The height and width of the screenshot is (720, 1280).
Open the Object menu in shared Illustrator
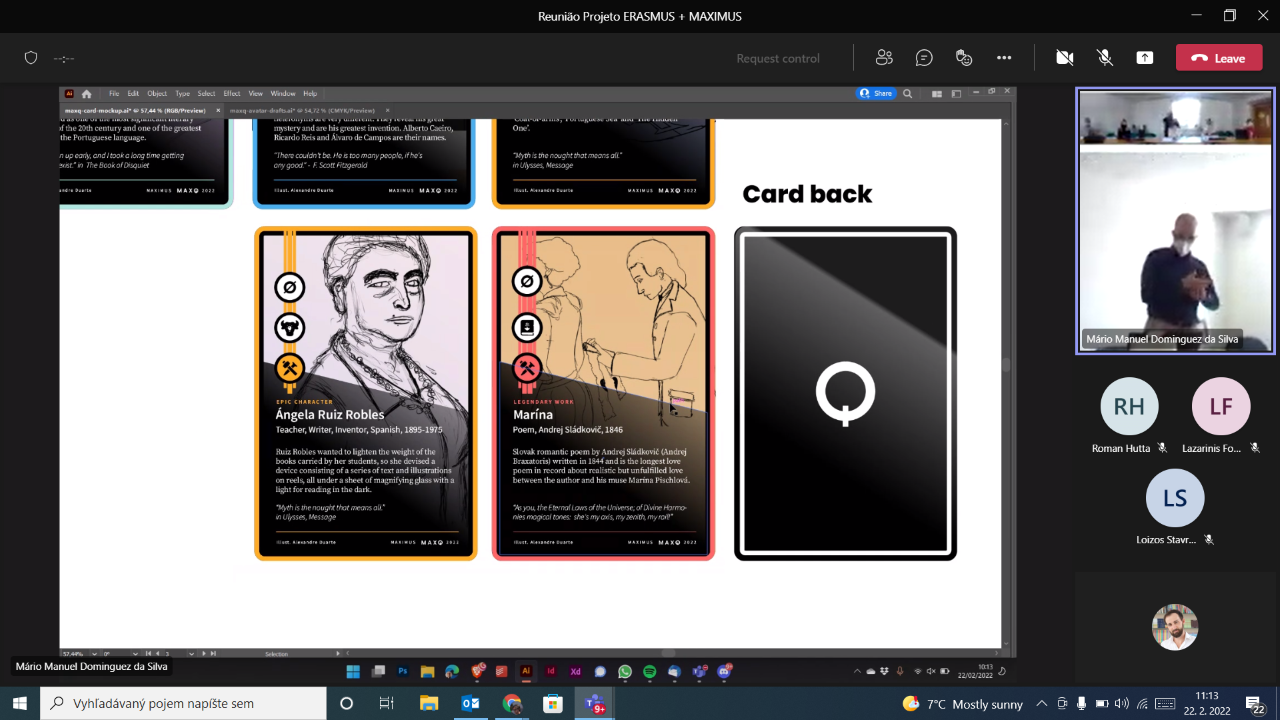[x=157, y=93]
